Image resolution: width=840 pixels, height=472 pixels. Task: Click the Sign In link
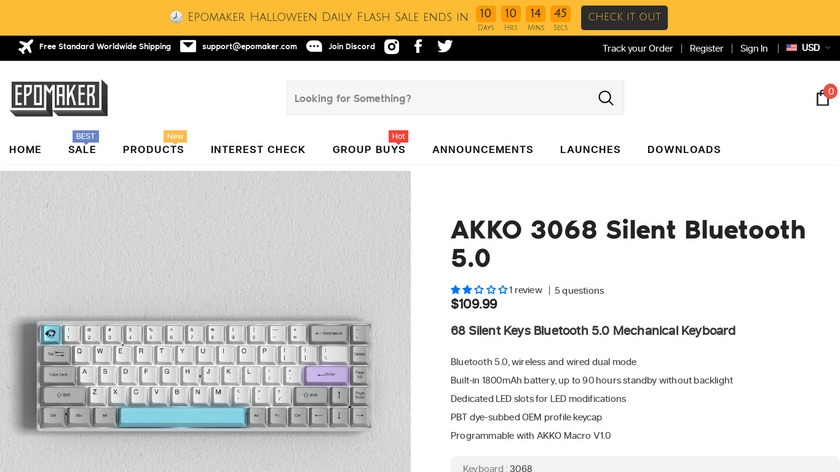[754, 48]
